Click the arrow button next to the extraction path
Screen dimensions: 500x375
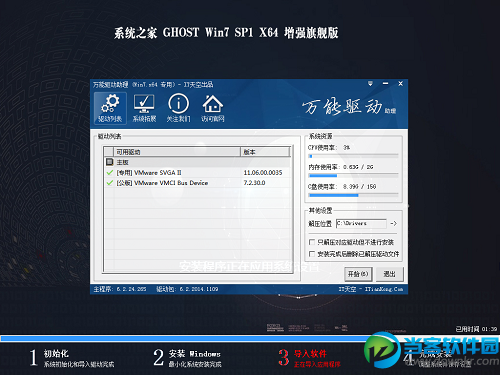[394, 223]
